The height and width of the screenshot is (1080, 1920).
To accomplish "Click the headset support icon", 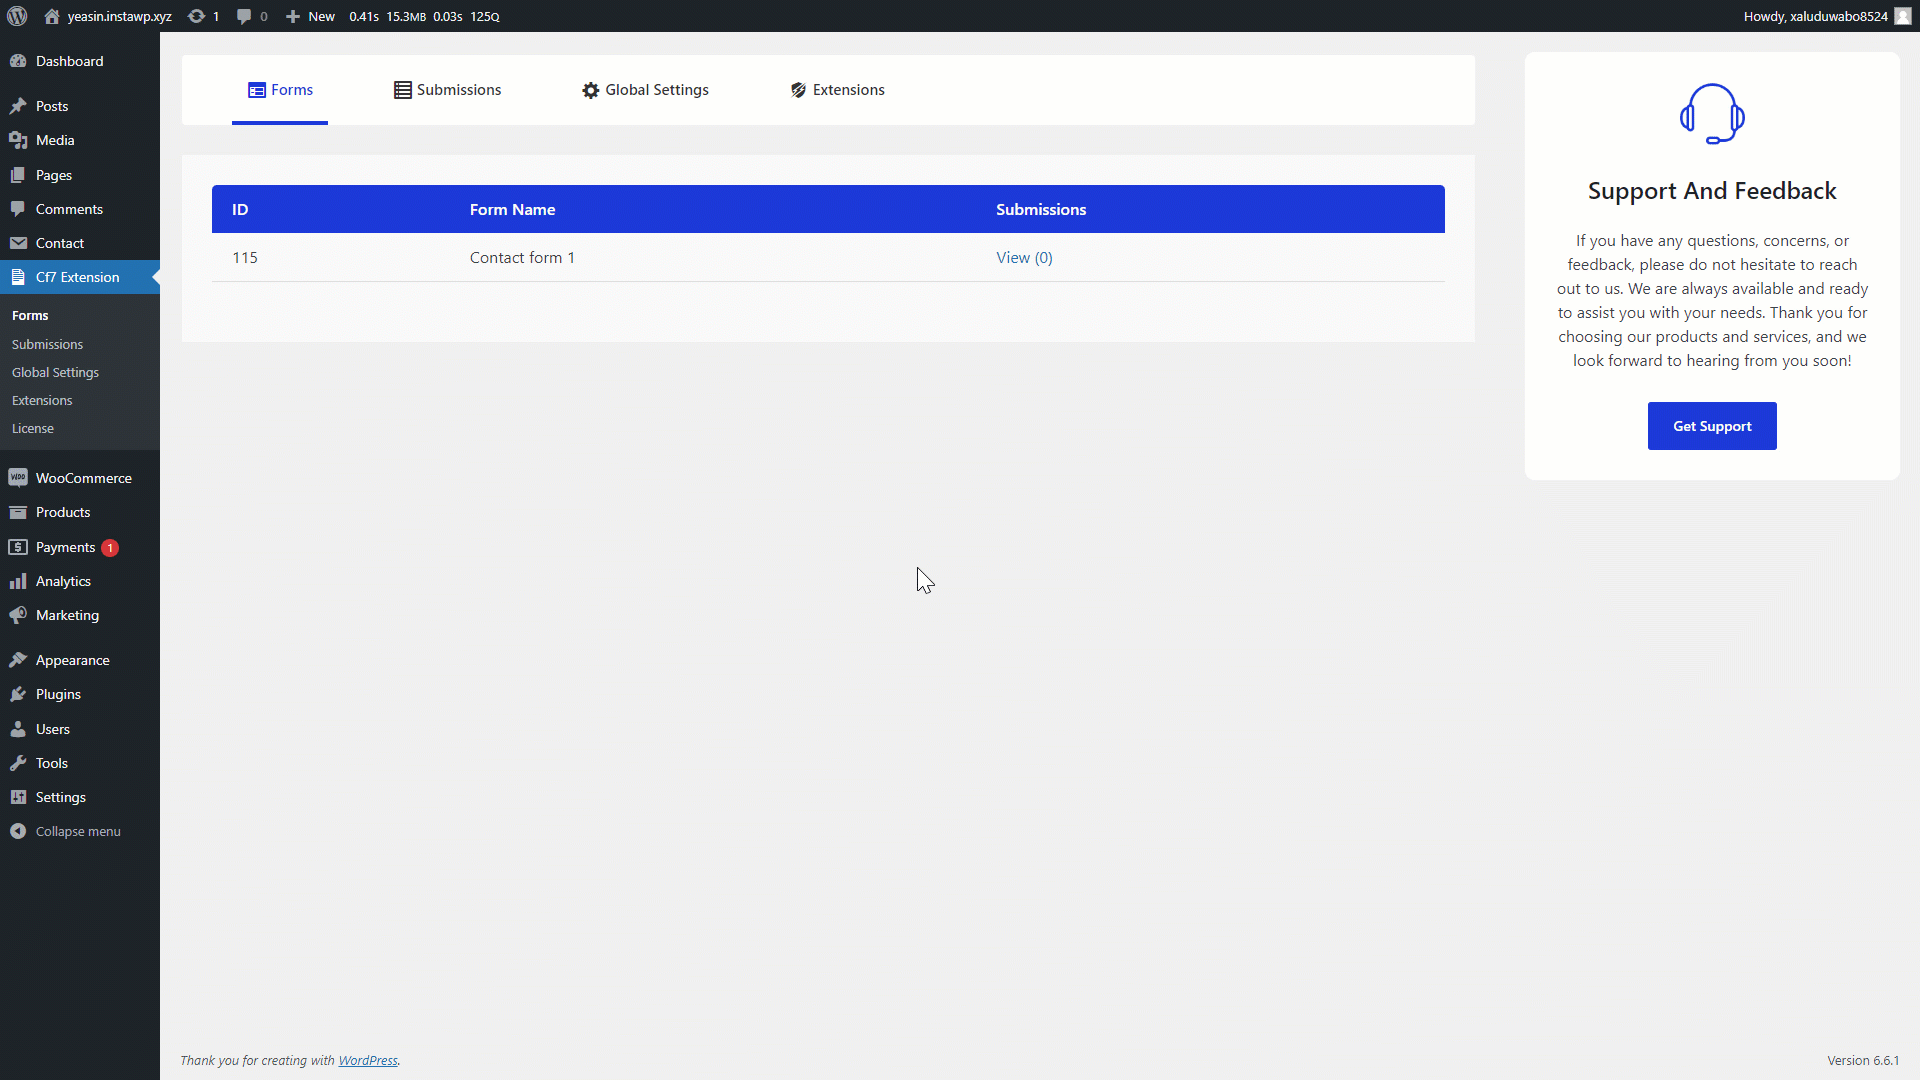I will point(1712,114).
